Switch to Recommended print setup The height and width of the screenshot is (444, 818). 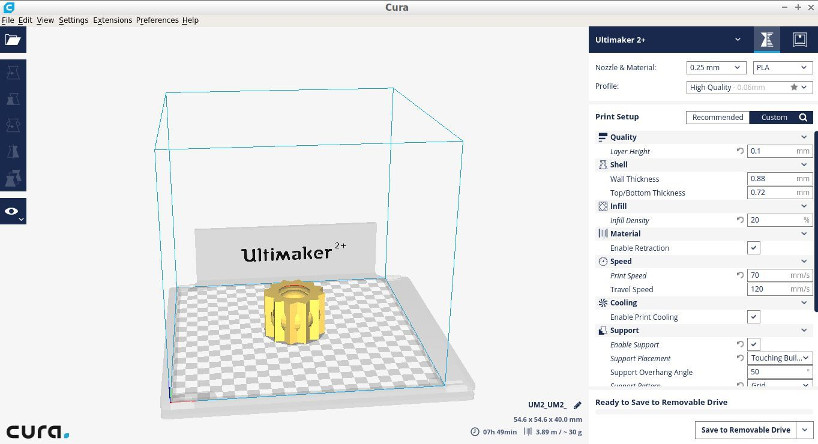[717, 117]
